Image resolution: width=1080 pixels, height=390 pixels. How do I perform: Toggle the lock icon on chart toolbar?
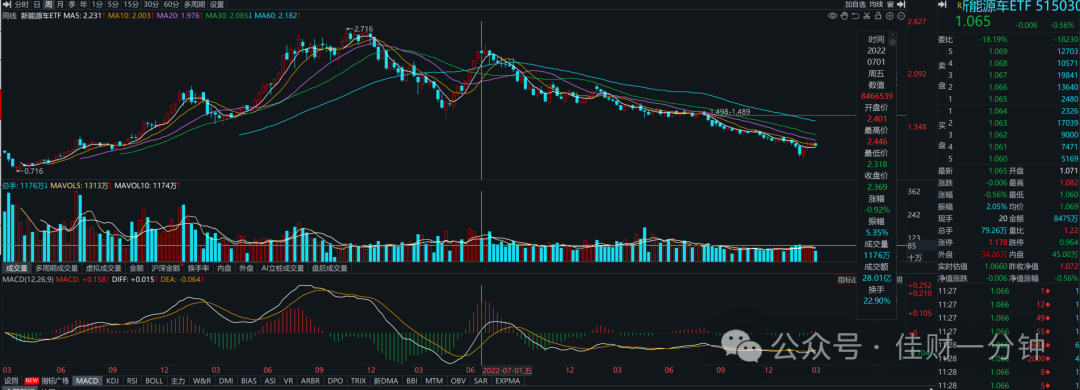[x=878, y=16]
